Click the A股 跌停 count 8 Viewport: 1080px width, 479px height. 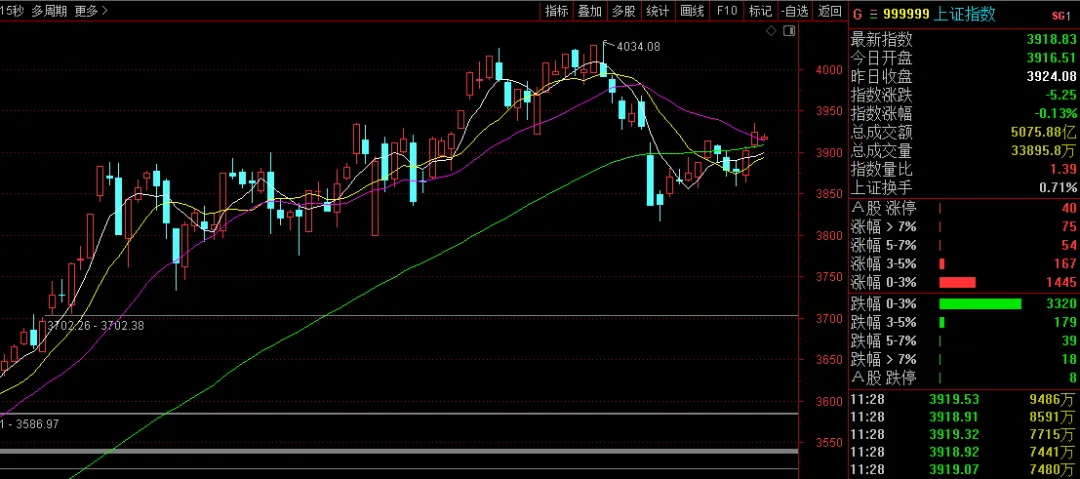pos(1072,378)
